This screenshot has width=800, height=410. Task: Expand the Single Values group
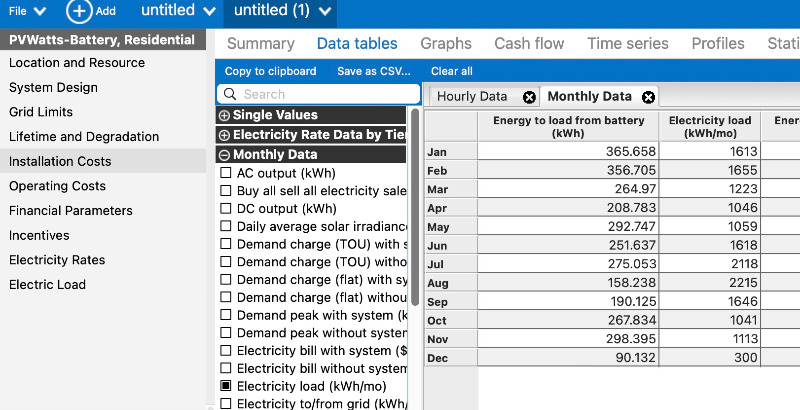pos(224,116)
